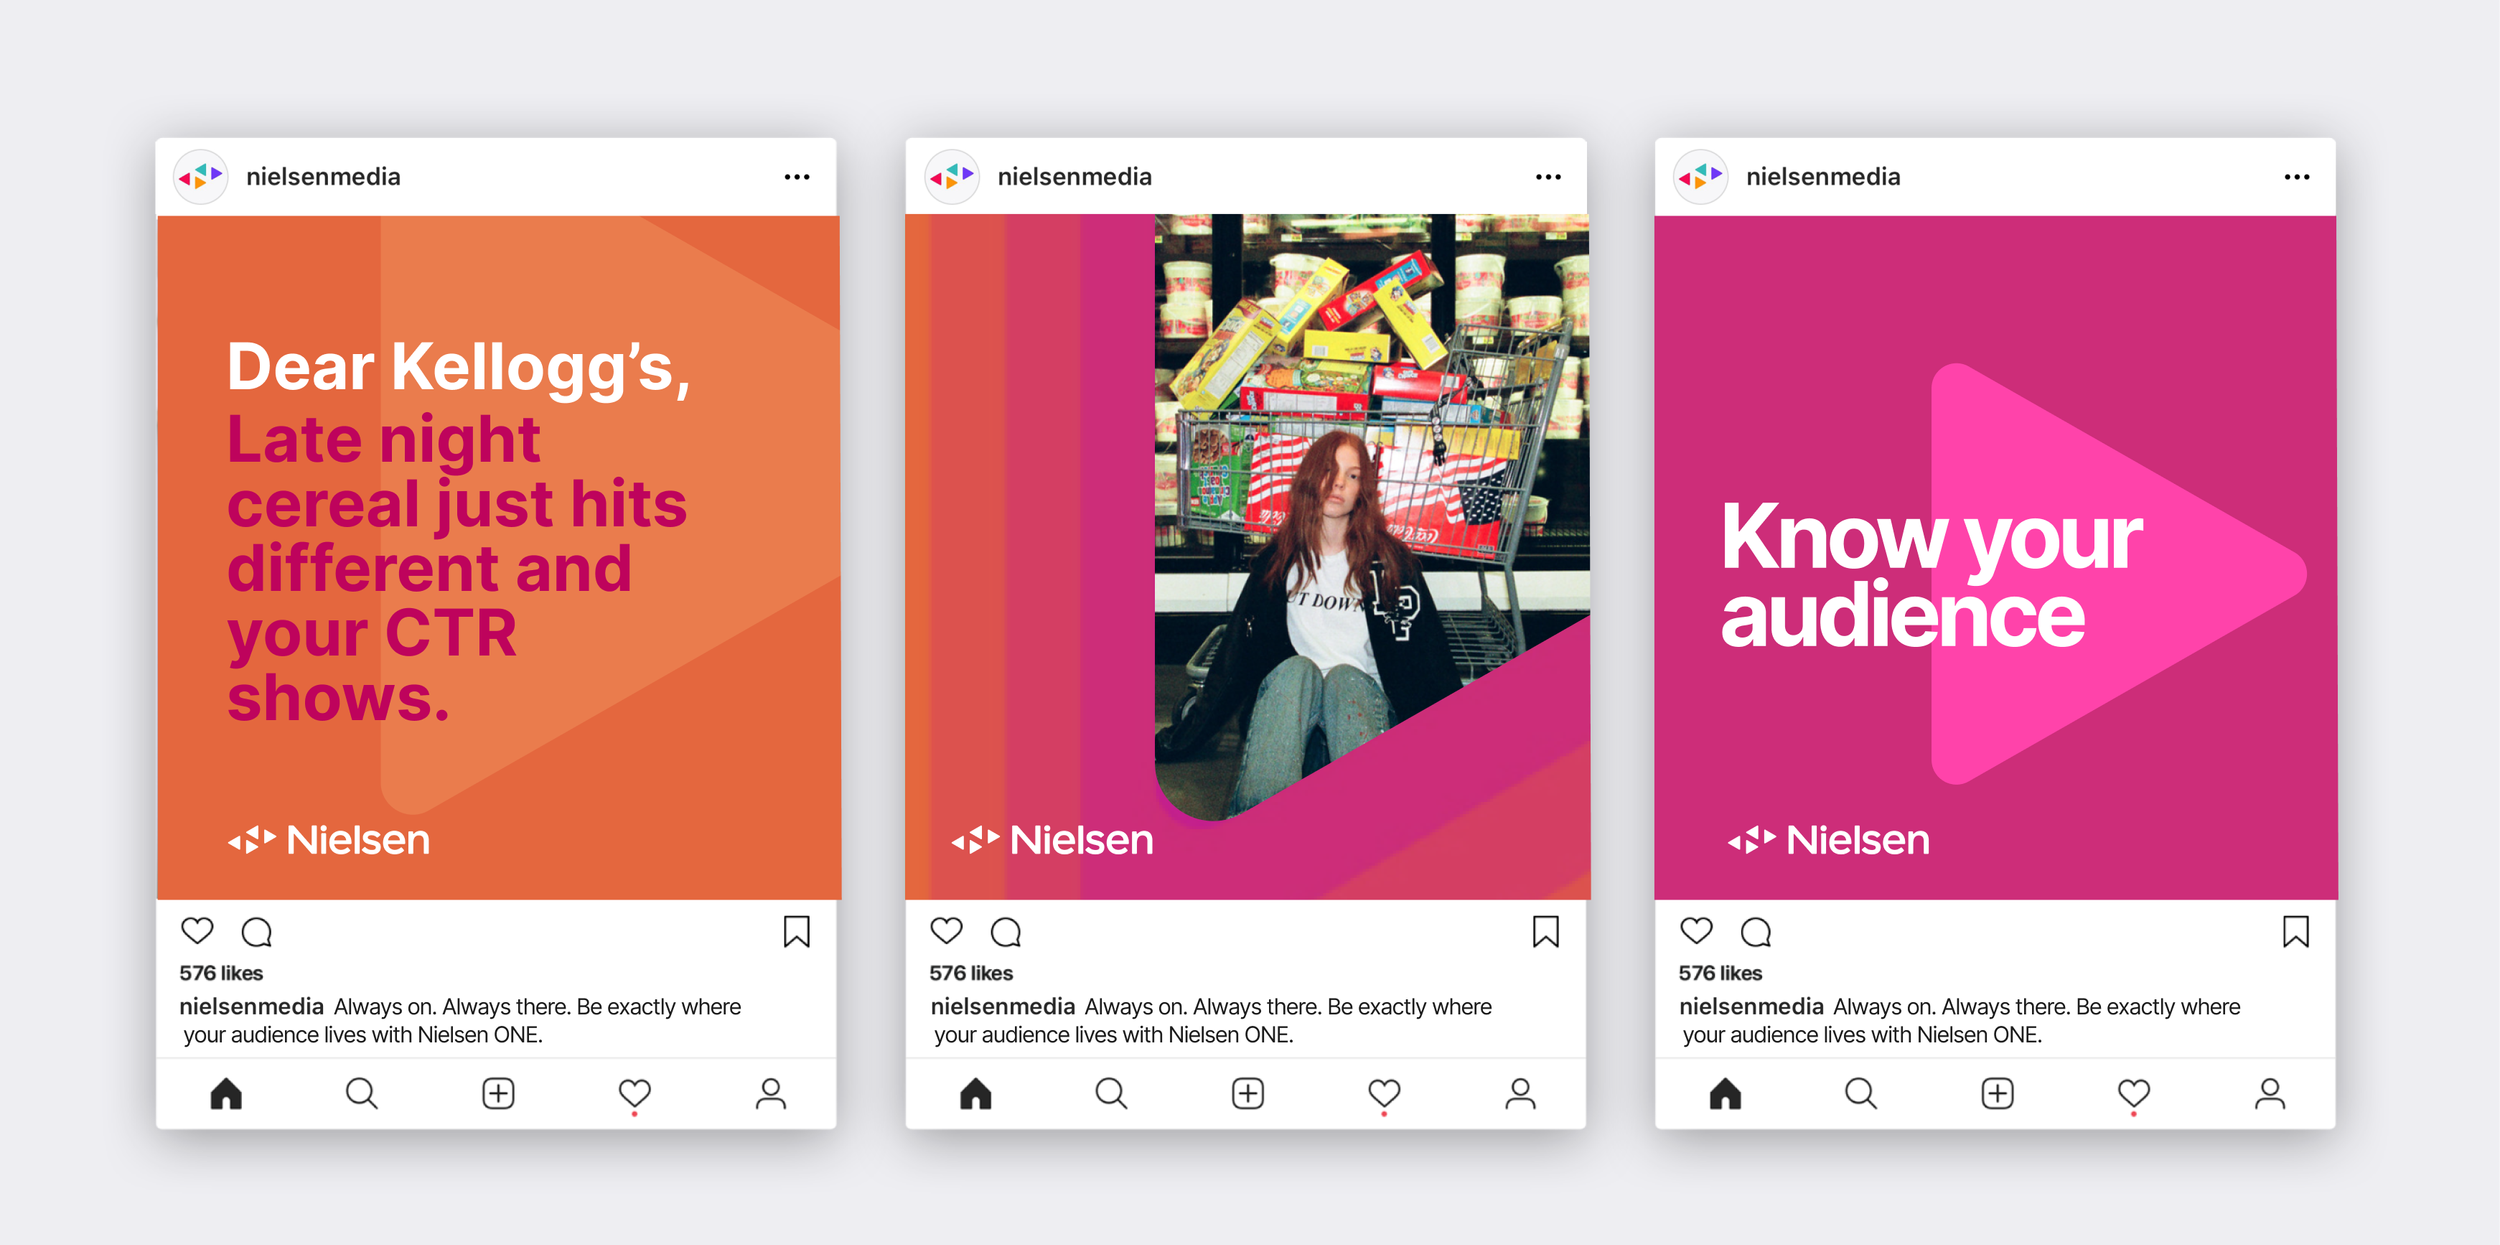Open activity heart in first phone's bottom bar

(634, 1093)
